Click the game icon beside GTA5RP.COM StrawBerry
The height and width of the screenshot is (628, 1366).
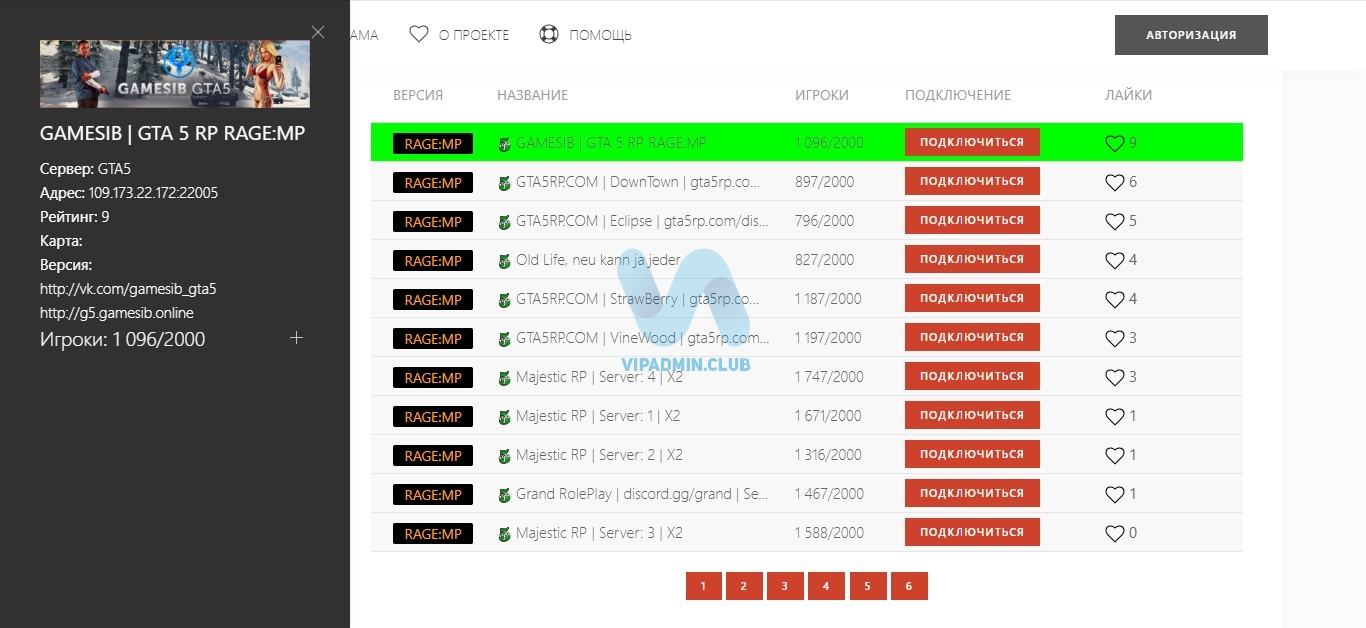click(x=504, y=300)
